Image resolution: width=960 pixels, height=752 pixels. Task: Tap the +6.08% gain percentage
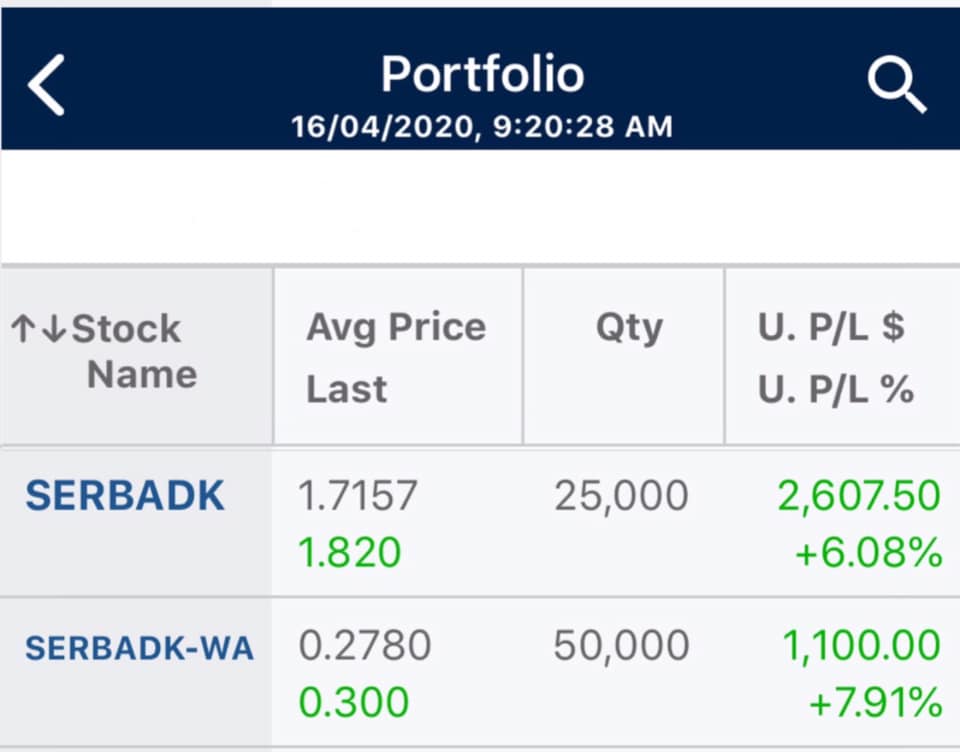pyautogui.click(x=868, y=552)
